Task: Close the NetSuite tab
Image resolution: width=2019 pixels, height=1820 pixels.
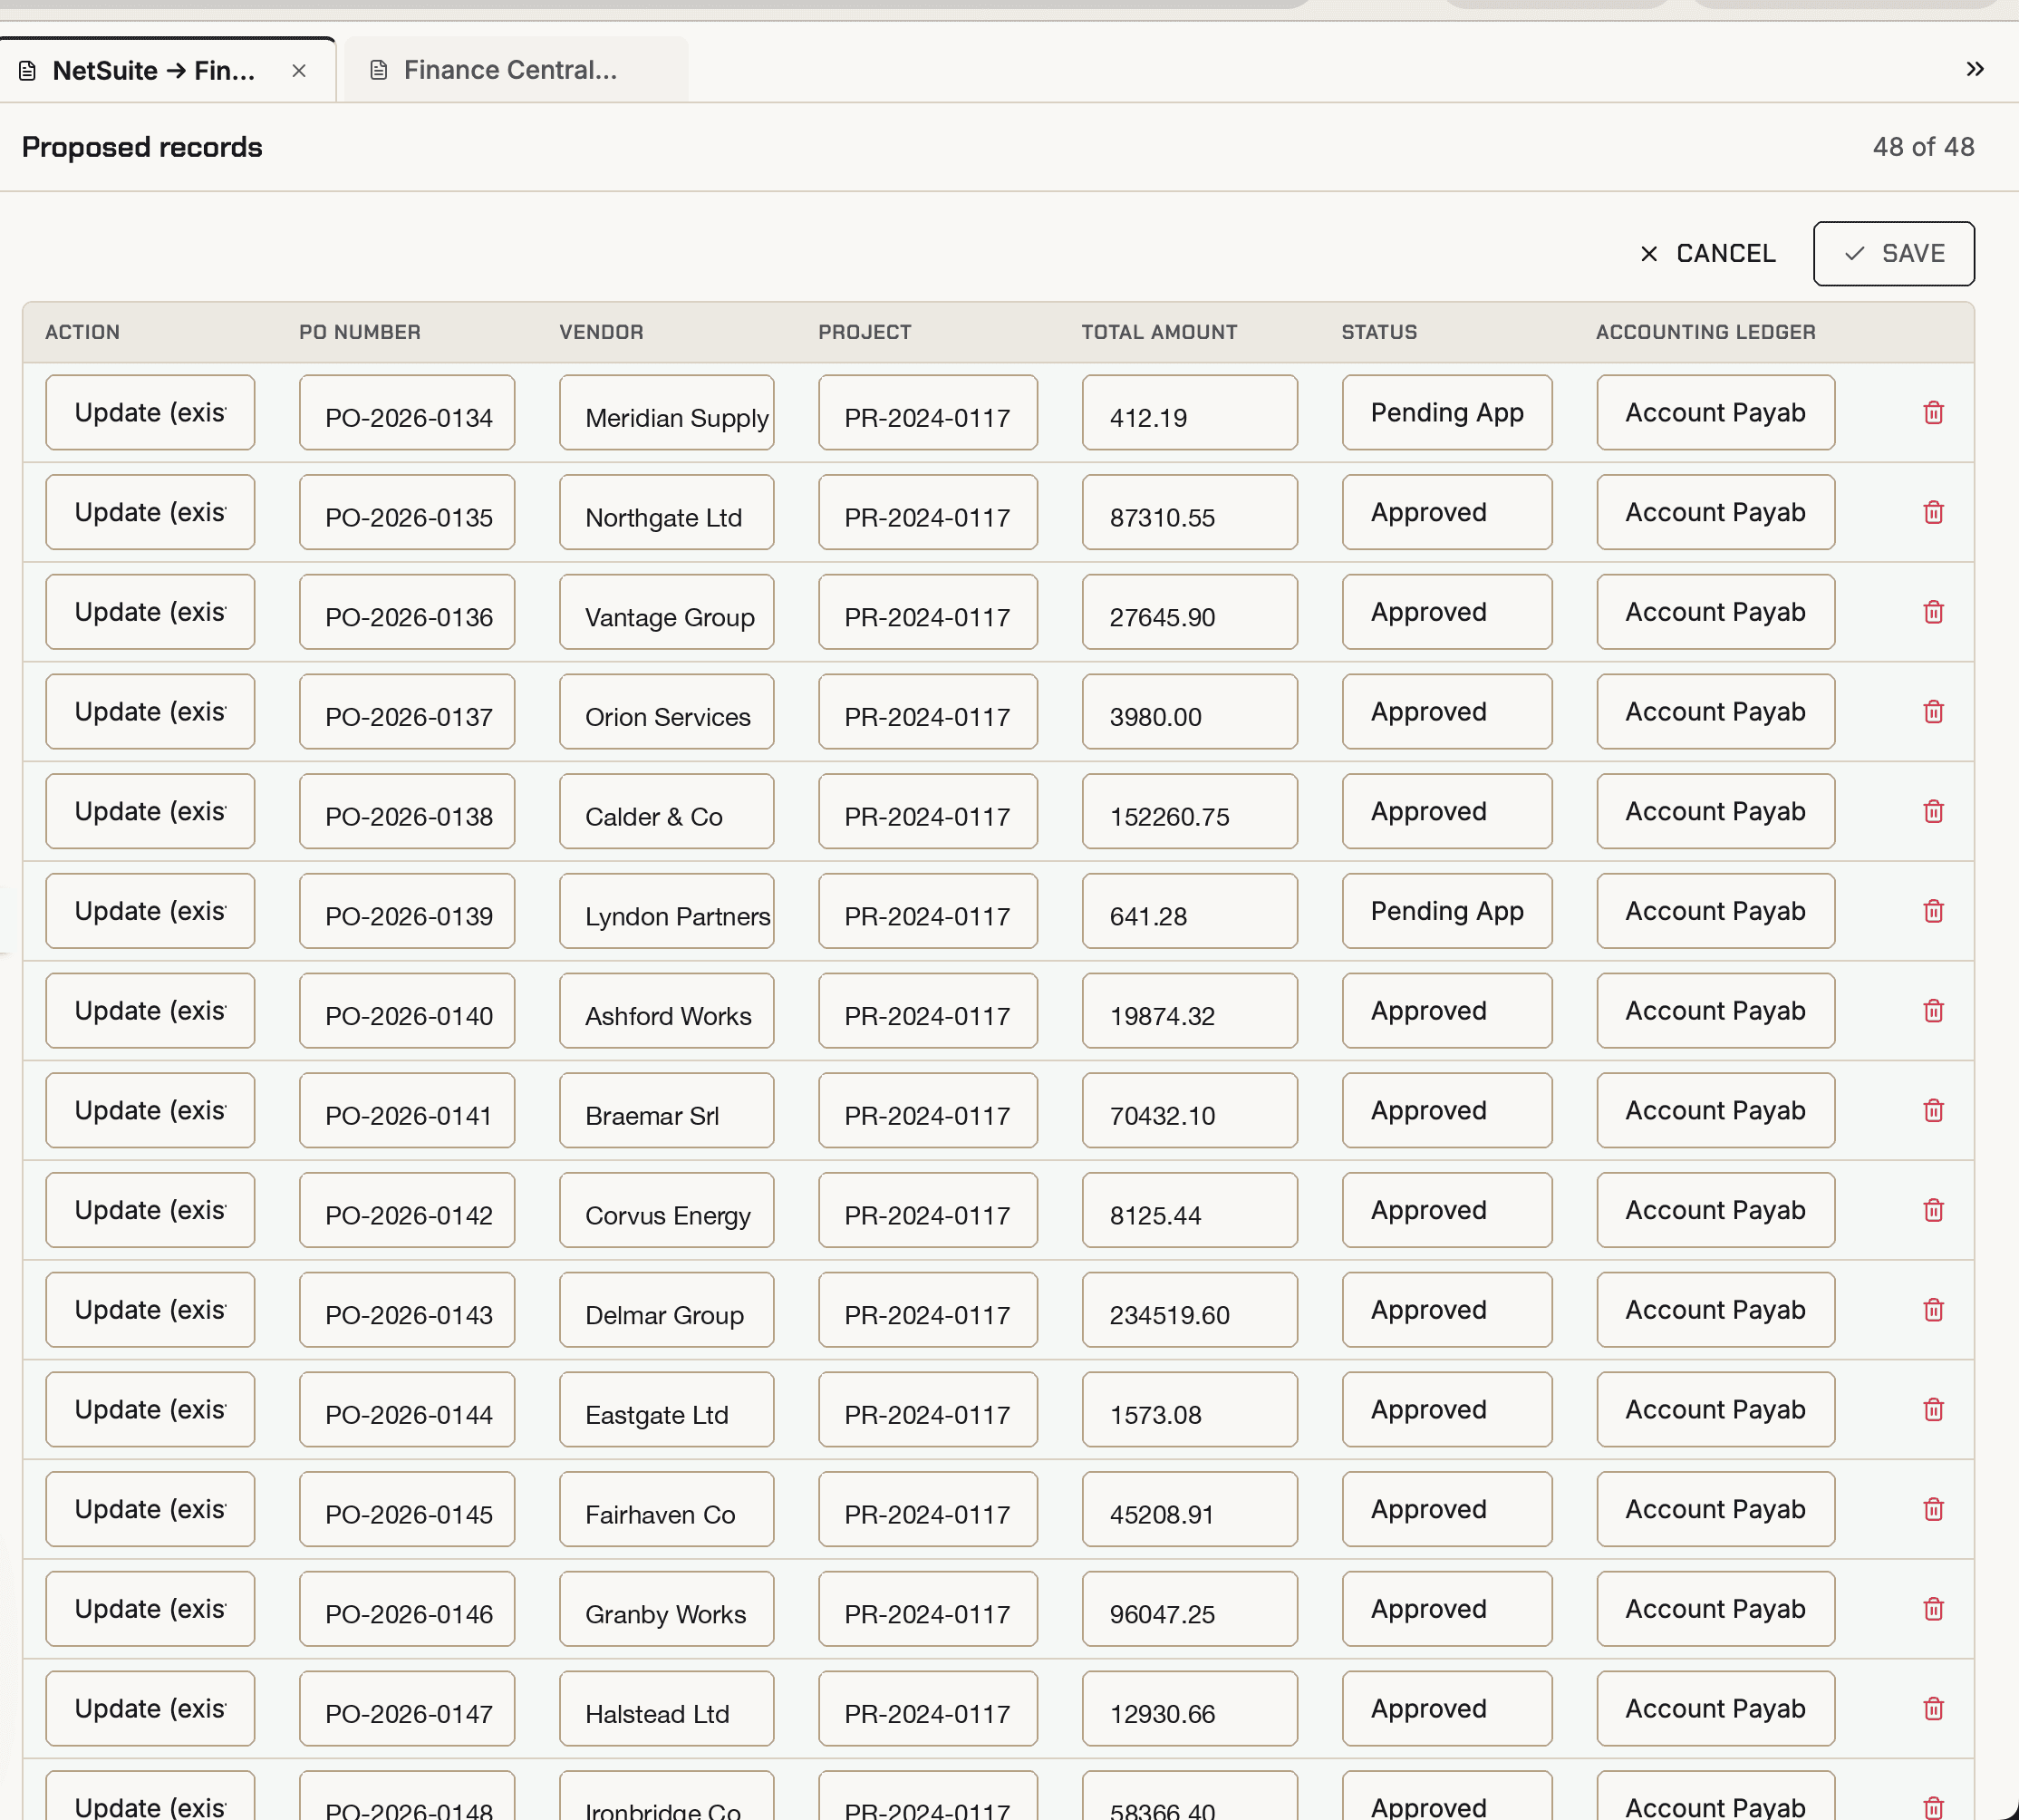Action: (298, 71)
